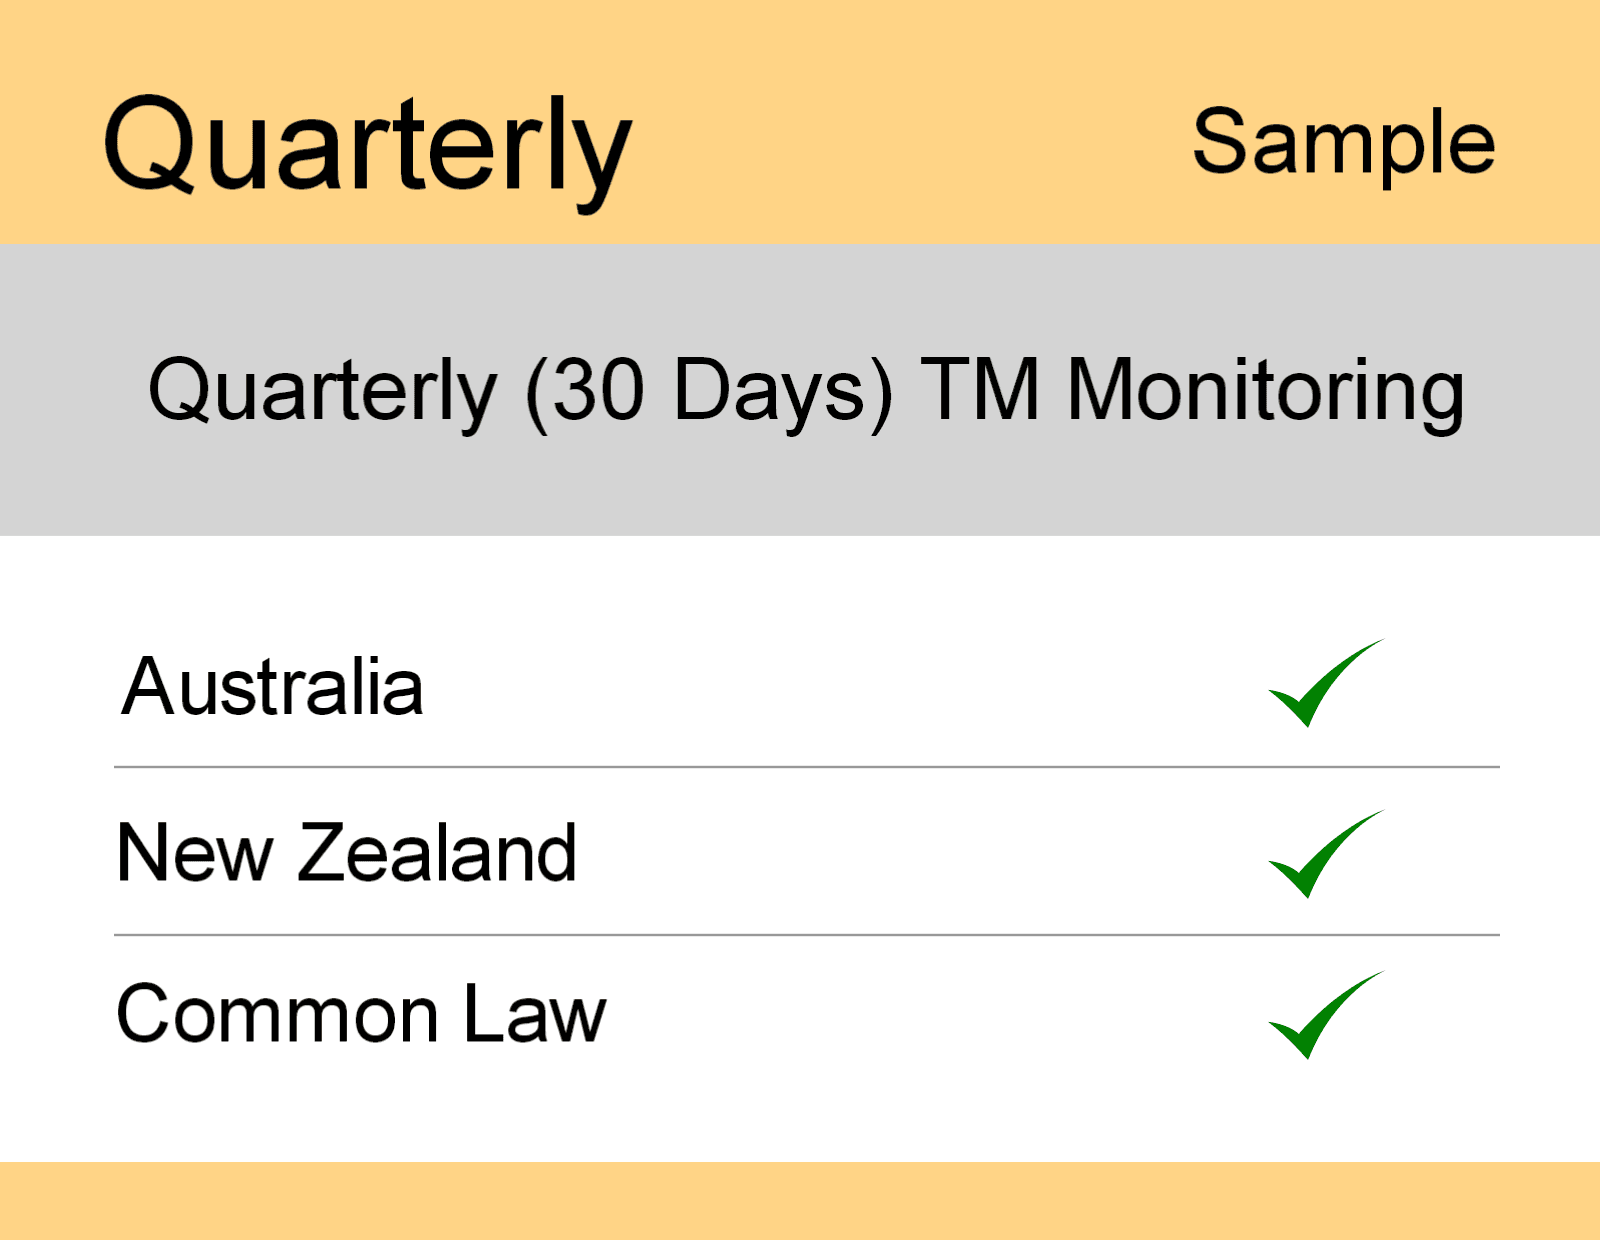1600x1240 pixels.
Task: Click the Sample label in header
Action: tap(1343, 143)
